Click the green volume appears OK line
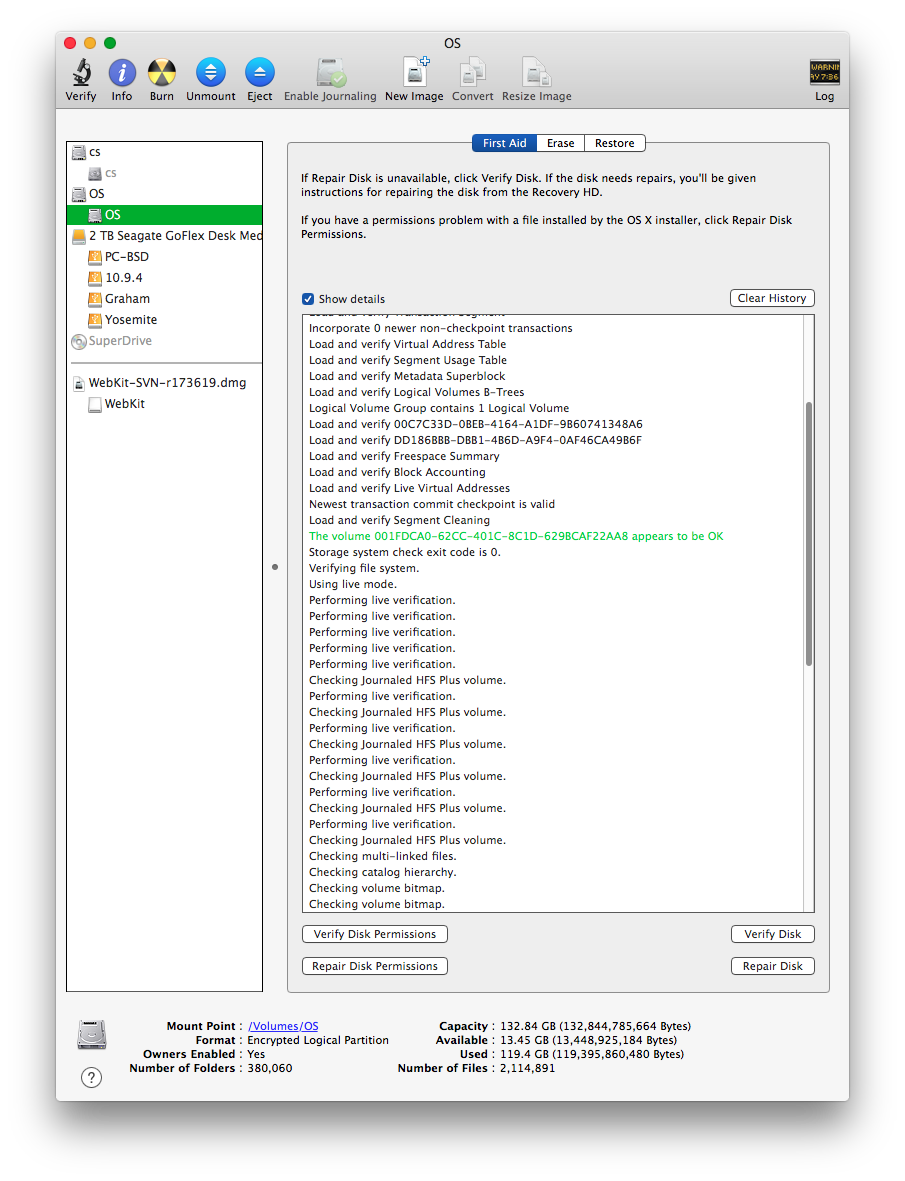This screenshot has width=905, height=1181. pyautogui.click(x=516, y=536)
